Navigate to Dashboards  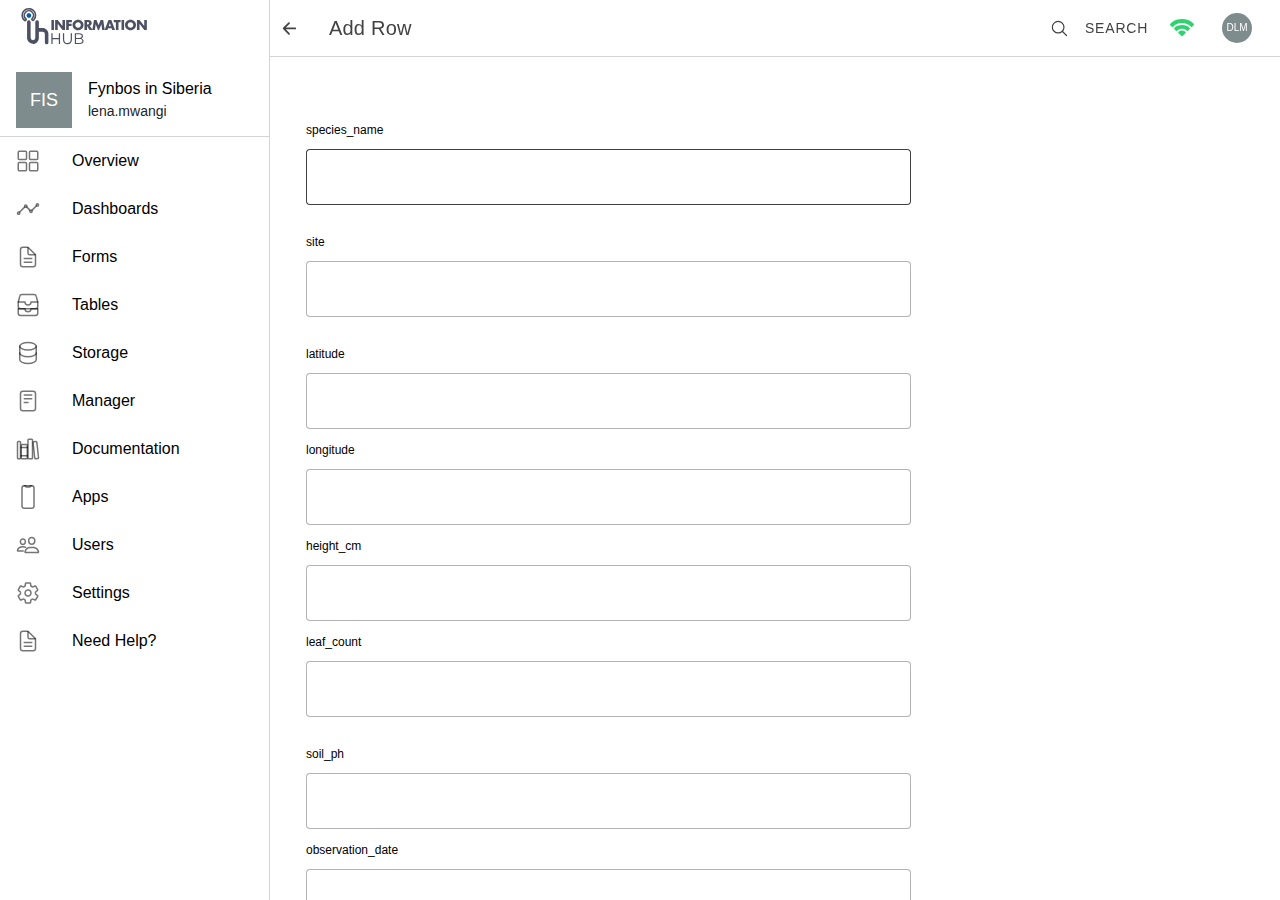pos(115,209)
